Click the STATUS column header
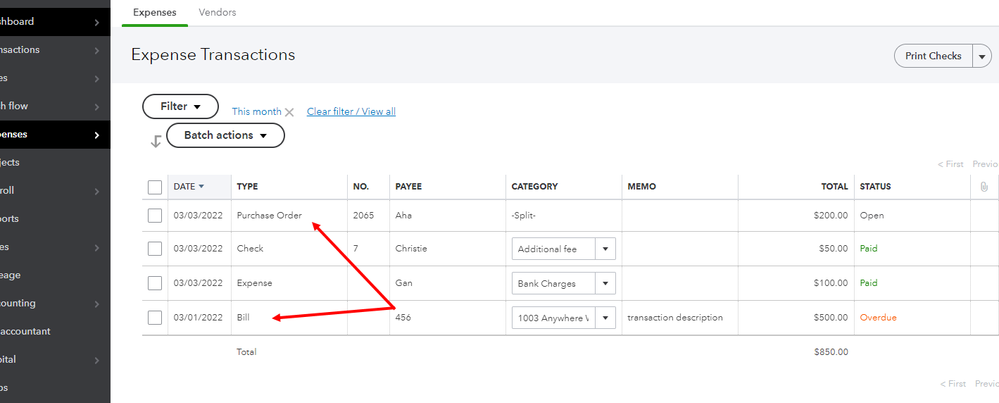Screen dimensions: 999x403 point(875,187)
